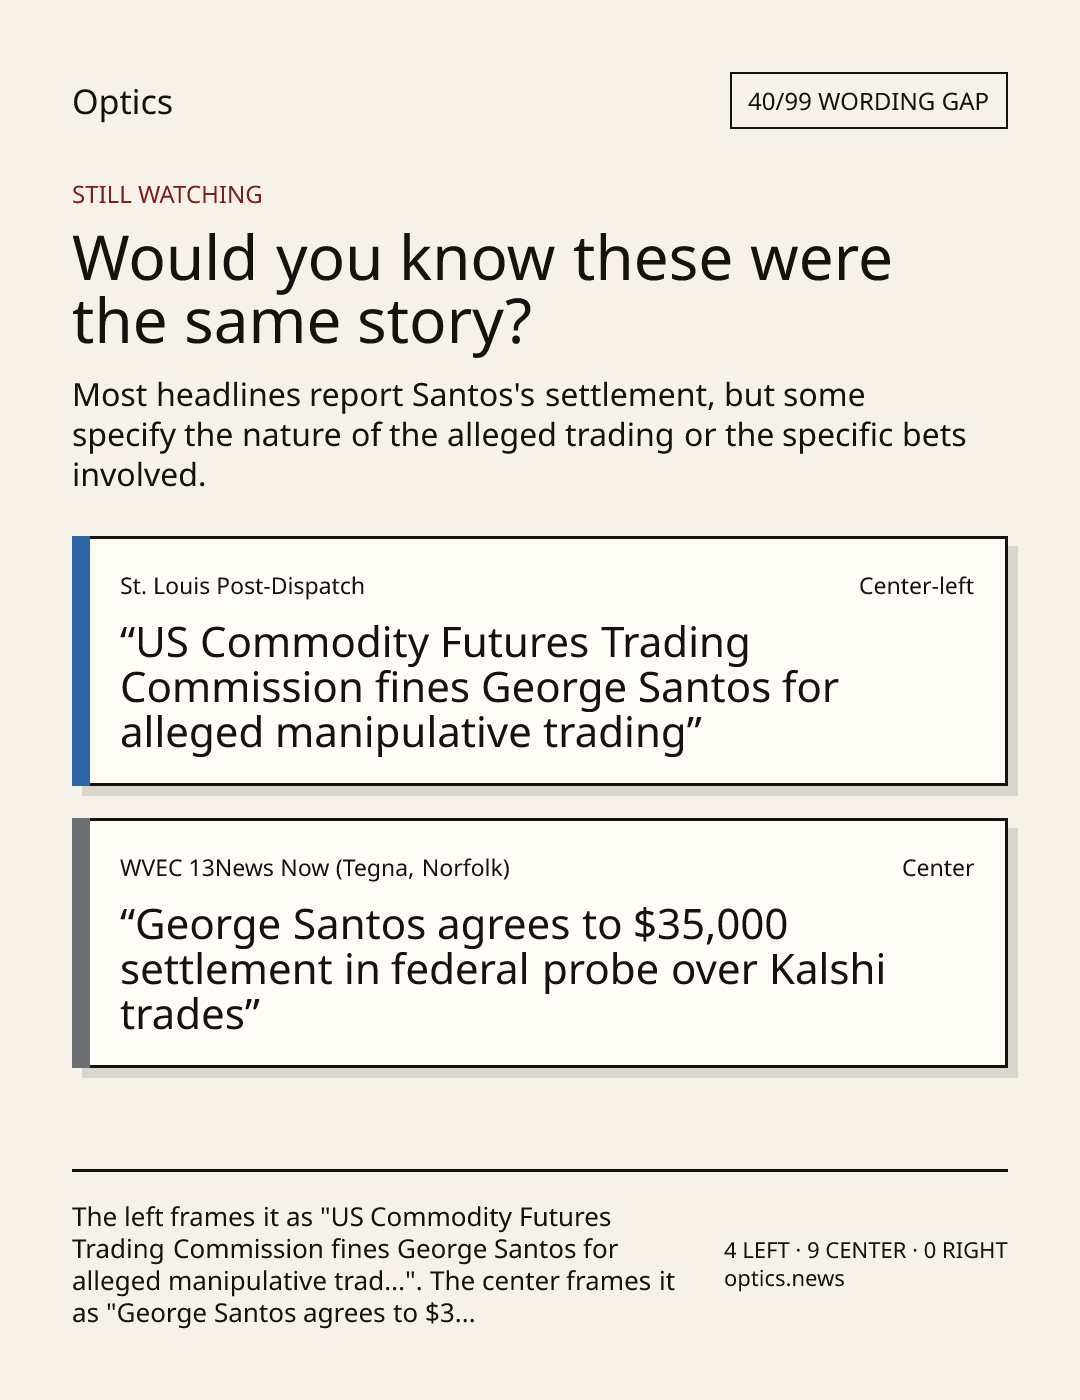This screenshot has width=1080, height=1400.
Task: Click the 4 LEFT · 9 CENTER · 0 RIGHT count
Action: 866,1250
